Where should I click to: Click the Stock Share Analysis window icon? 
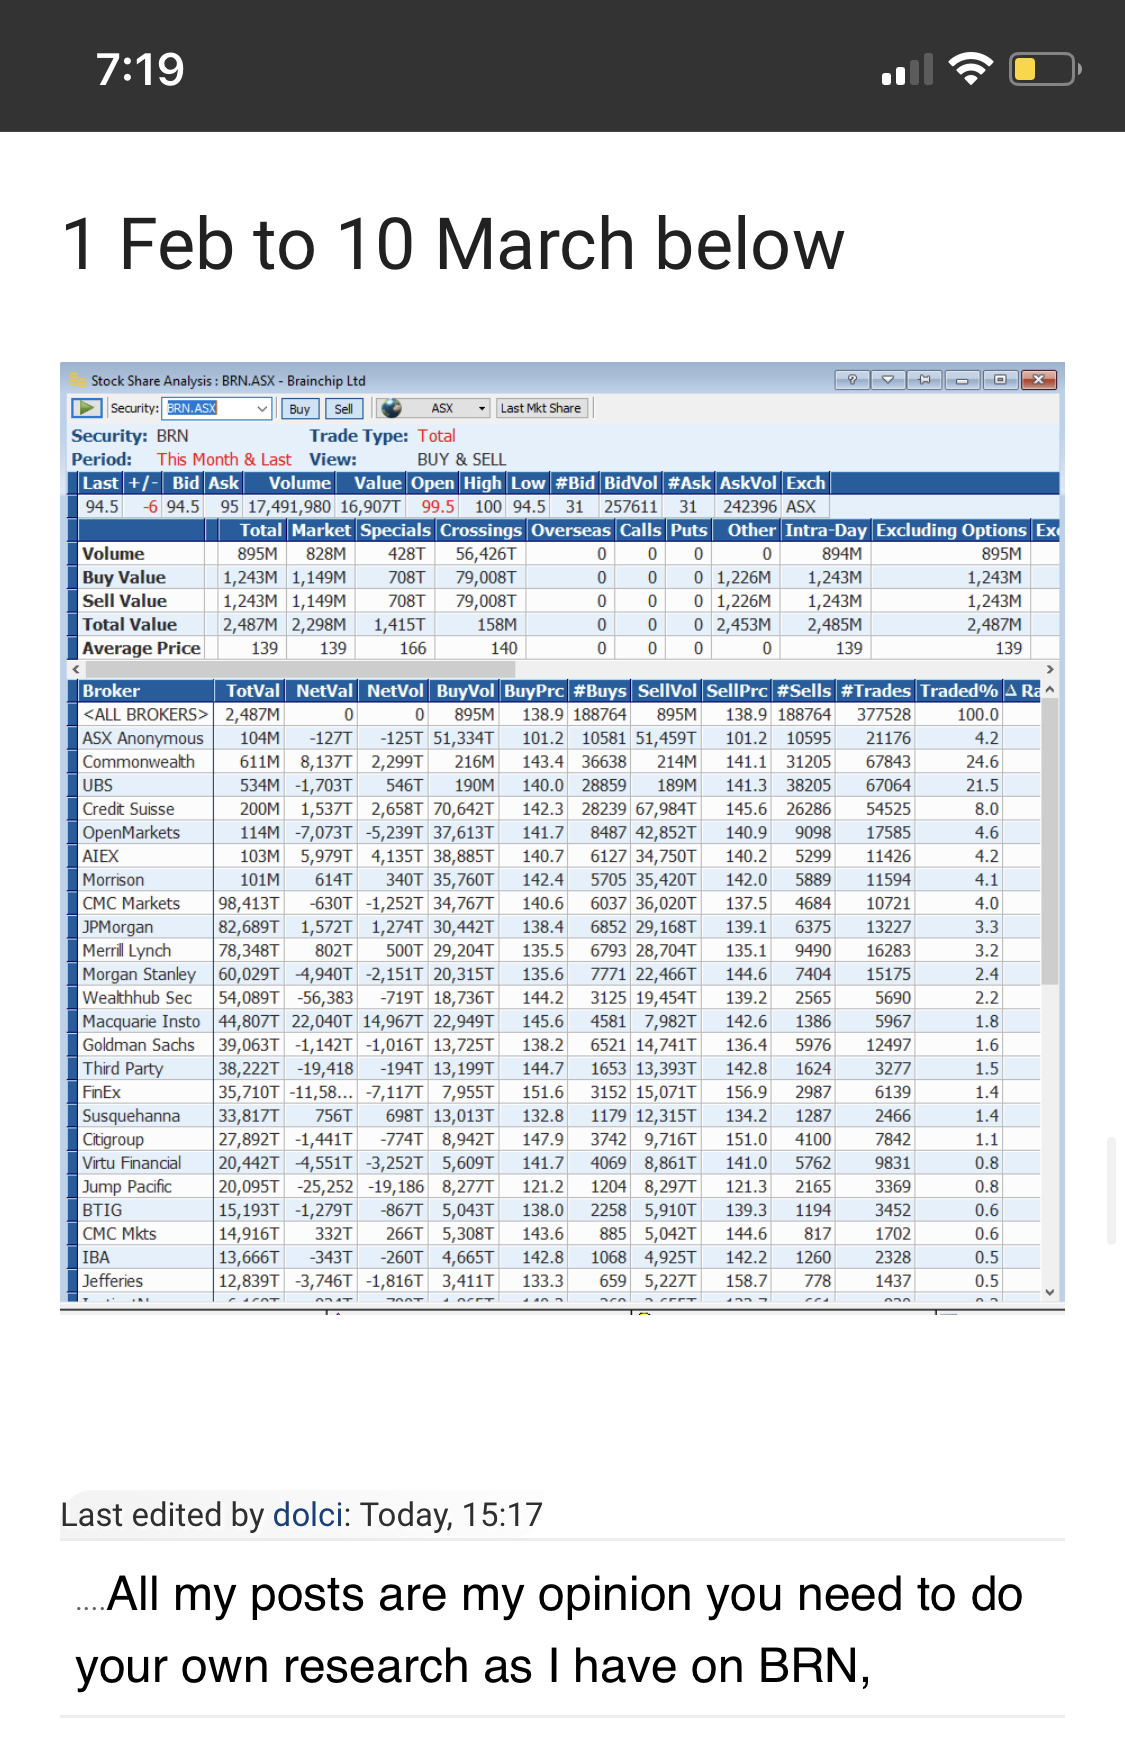point(77,381)
